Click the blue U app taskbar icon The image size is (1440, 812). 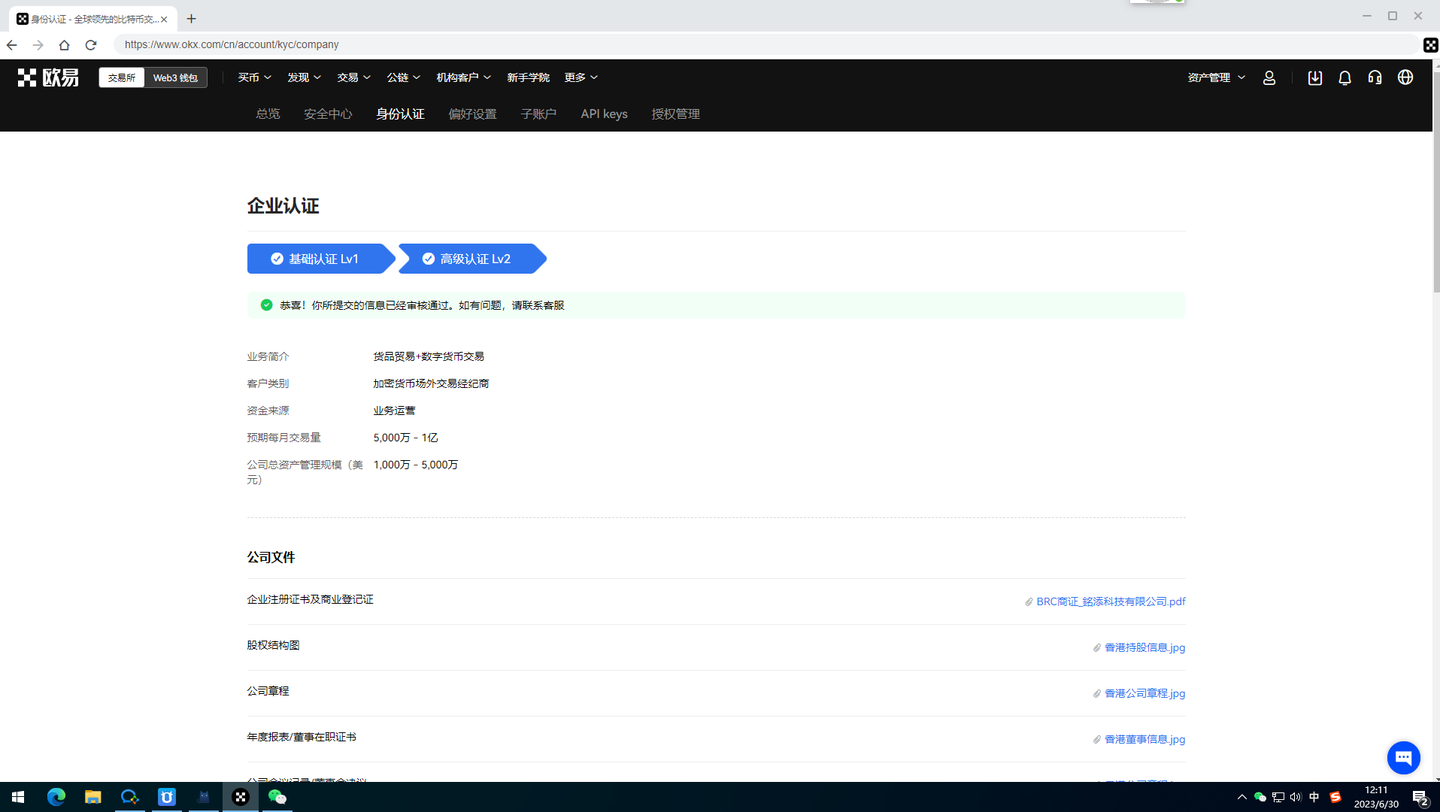coord(167,797)
